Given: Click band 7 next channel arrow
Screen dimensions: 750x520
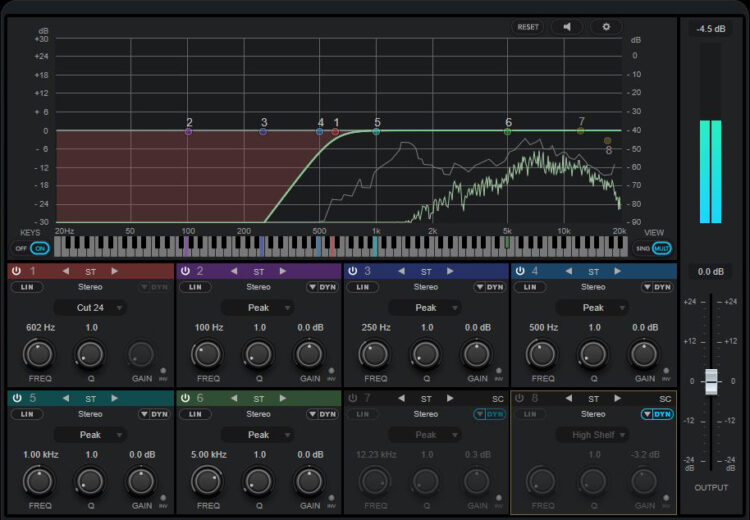Looking at the screenshot, I should pyautogui.click(x=450, y=398).
